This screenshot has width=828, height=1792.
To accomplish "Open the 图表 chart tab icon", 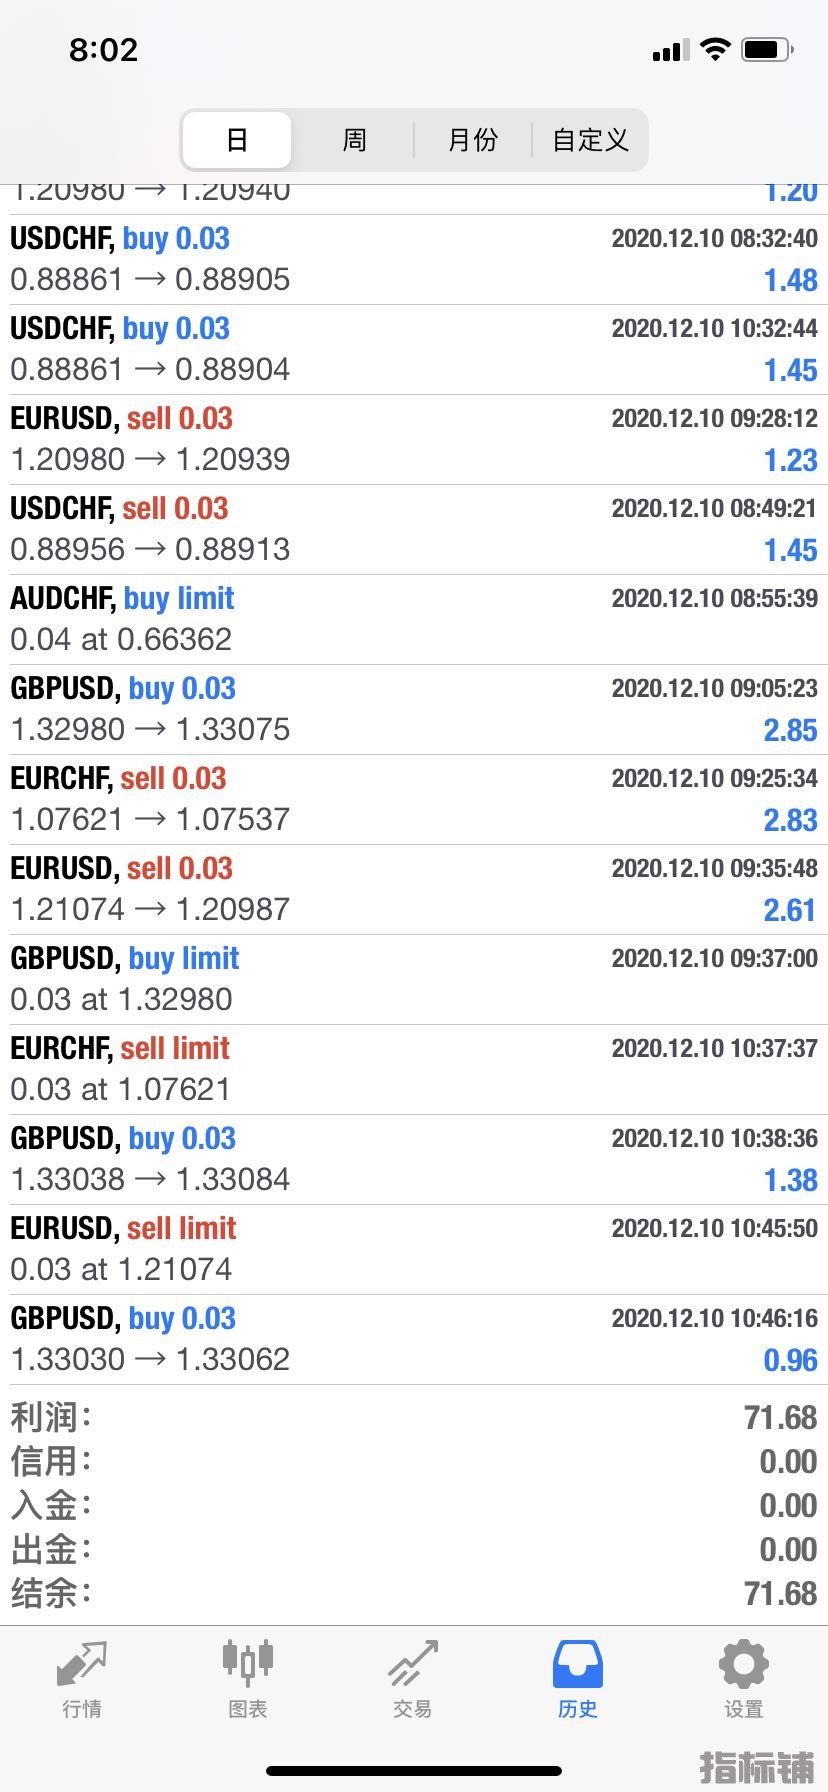I will pos(247,1663).
